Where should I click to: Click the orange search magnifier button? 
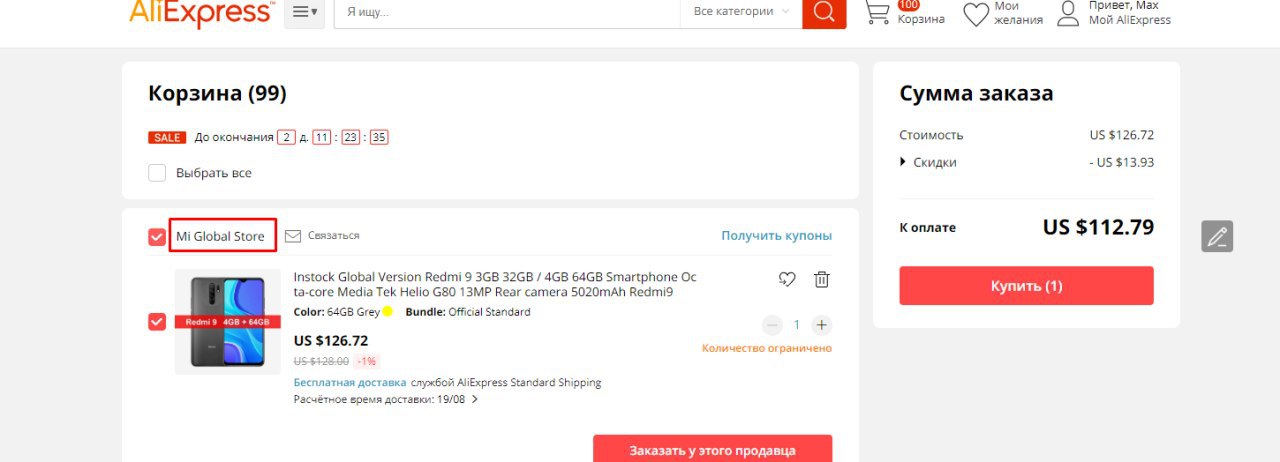[824, 12]
